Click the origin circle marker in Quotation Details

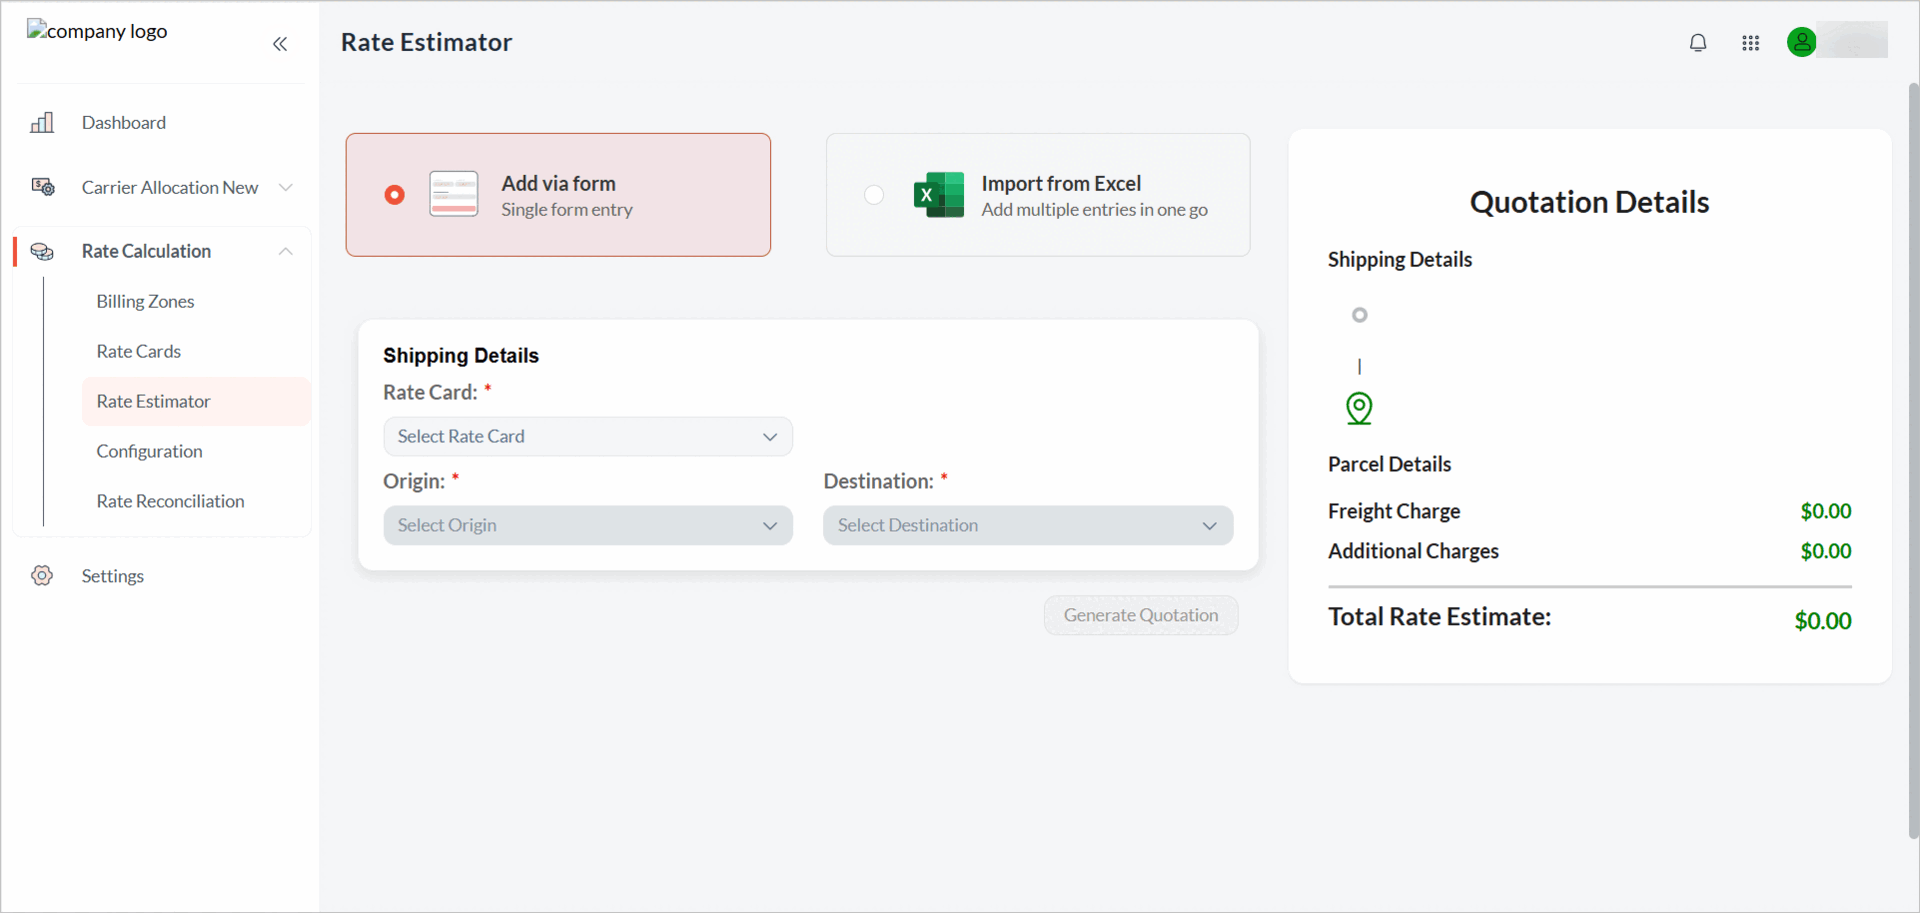click(x=1359, y=315)
